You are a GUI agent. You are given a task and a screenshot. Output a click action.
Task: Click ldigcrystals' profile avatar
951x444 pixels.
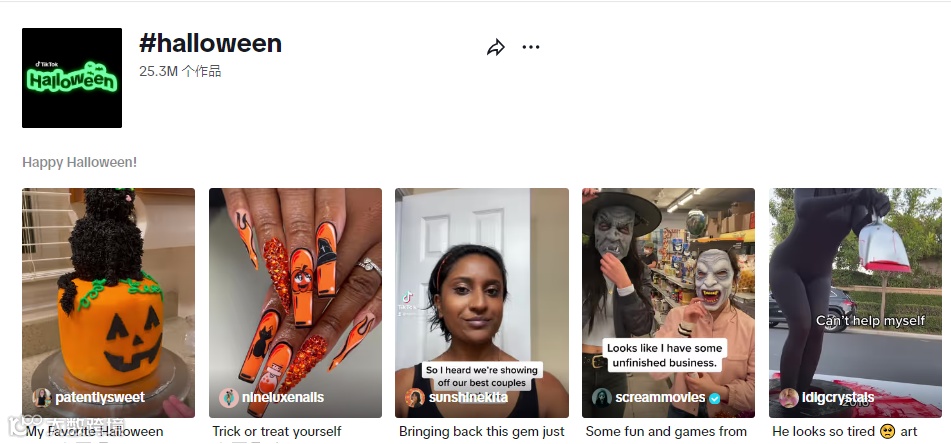[x=789, y=398]
